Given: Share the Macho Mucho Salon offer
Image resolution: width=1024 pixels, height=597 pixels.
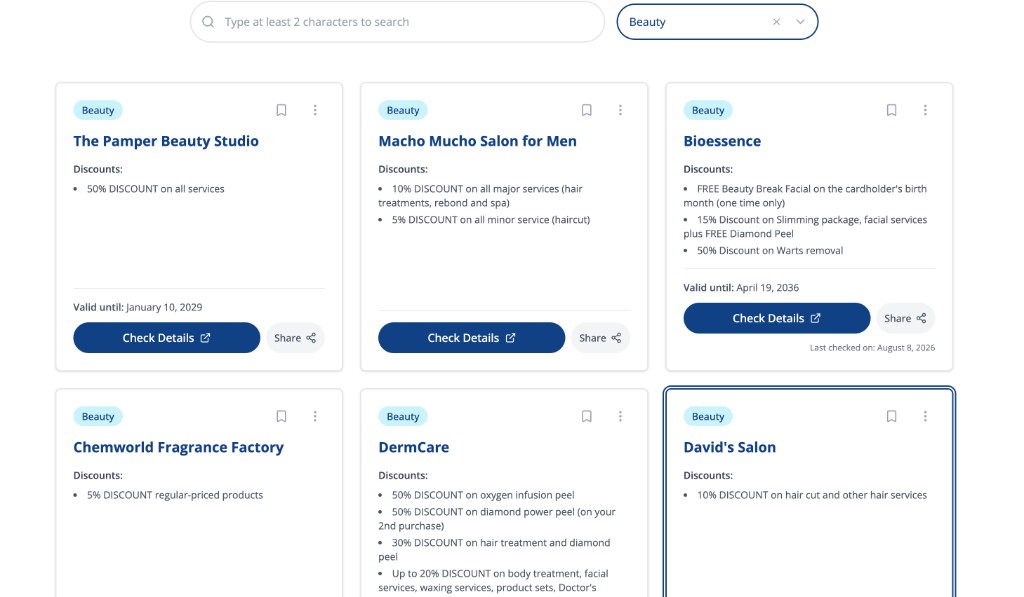Looking at the screenshot, I should (600, 338).
